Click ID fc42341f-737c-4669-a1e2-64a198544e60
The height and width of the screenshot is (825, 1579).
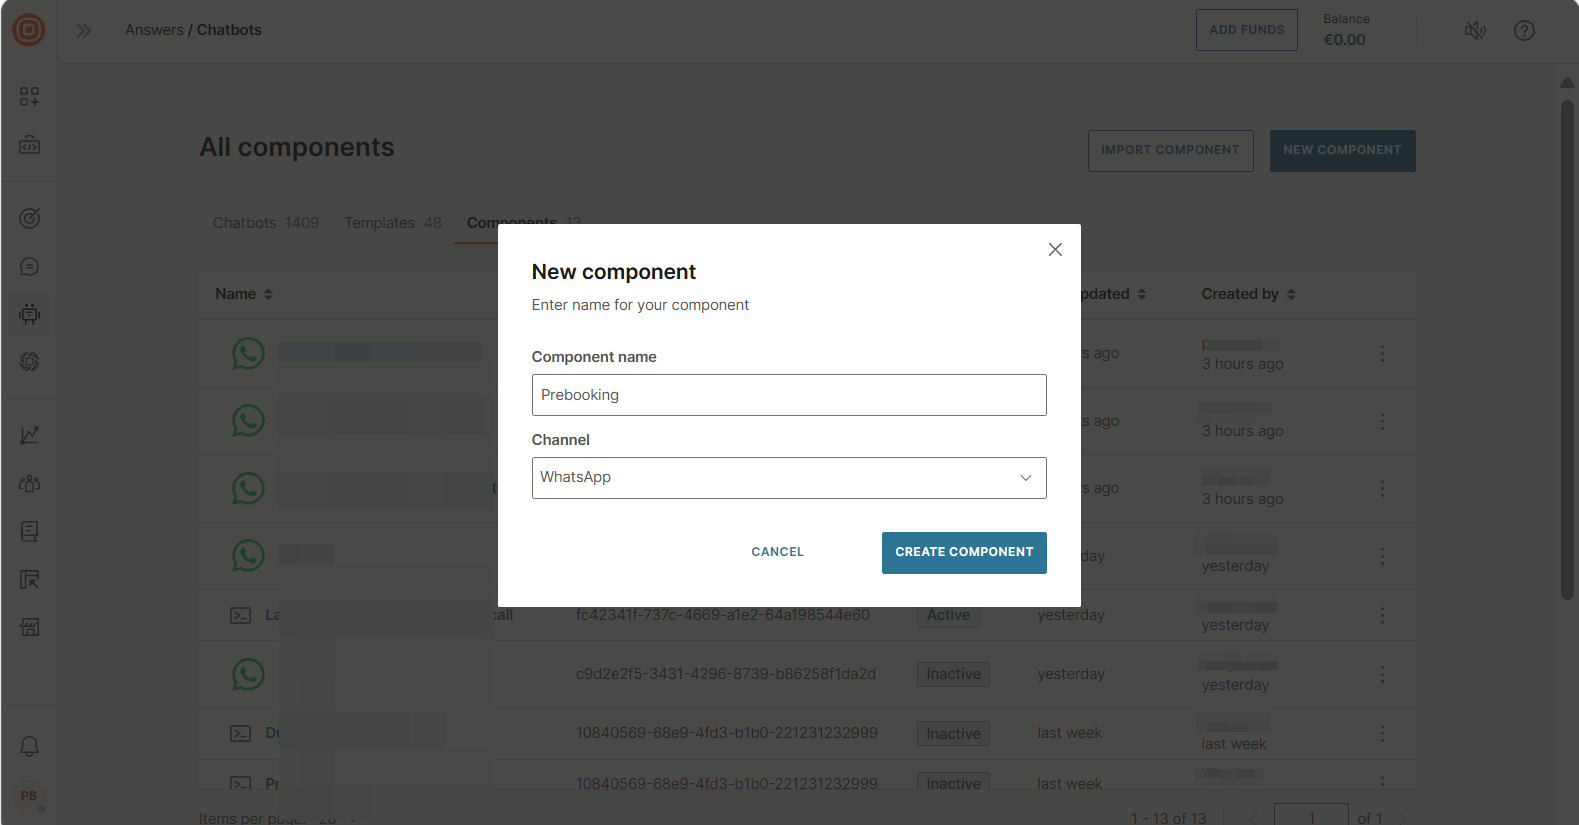(723, 615)
